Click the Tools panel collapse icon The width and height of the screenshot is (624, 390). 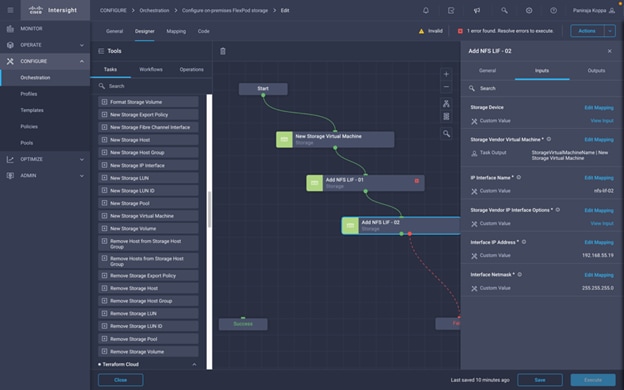(101, 51)
